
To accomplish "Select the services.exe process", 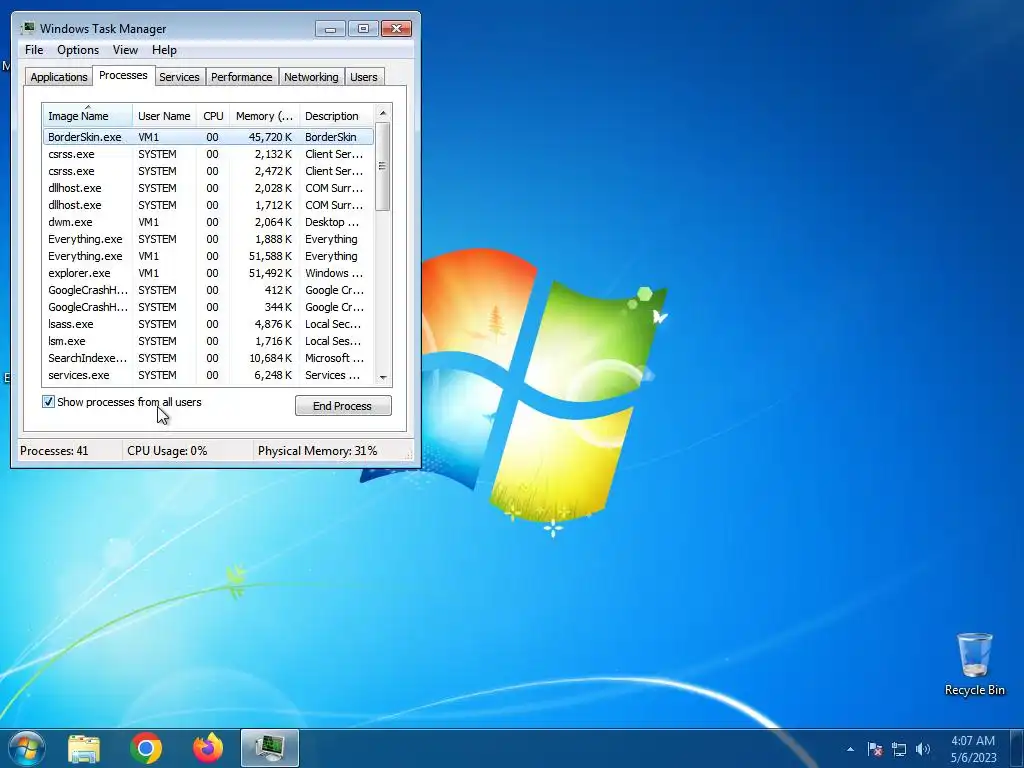I will tap(208, 375).
